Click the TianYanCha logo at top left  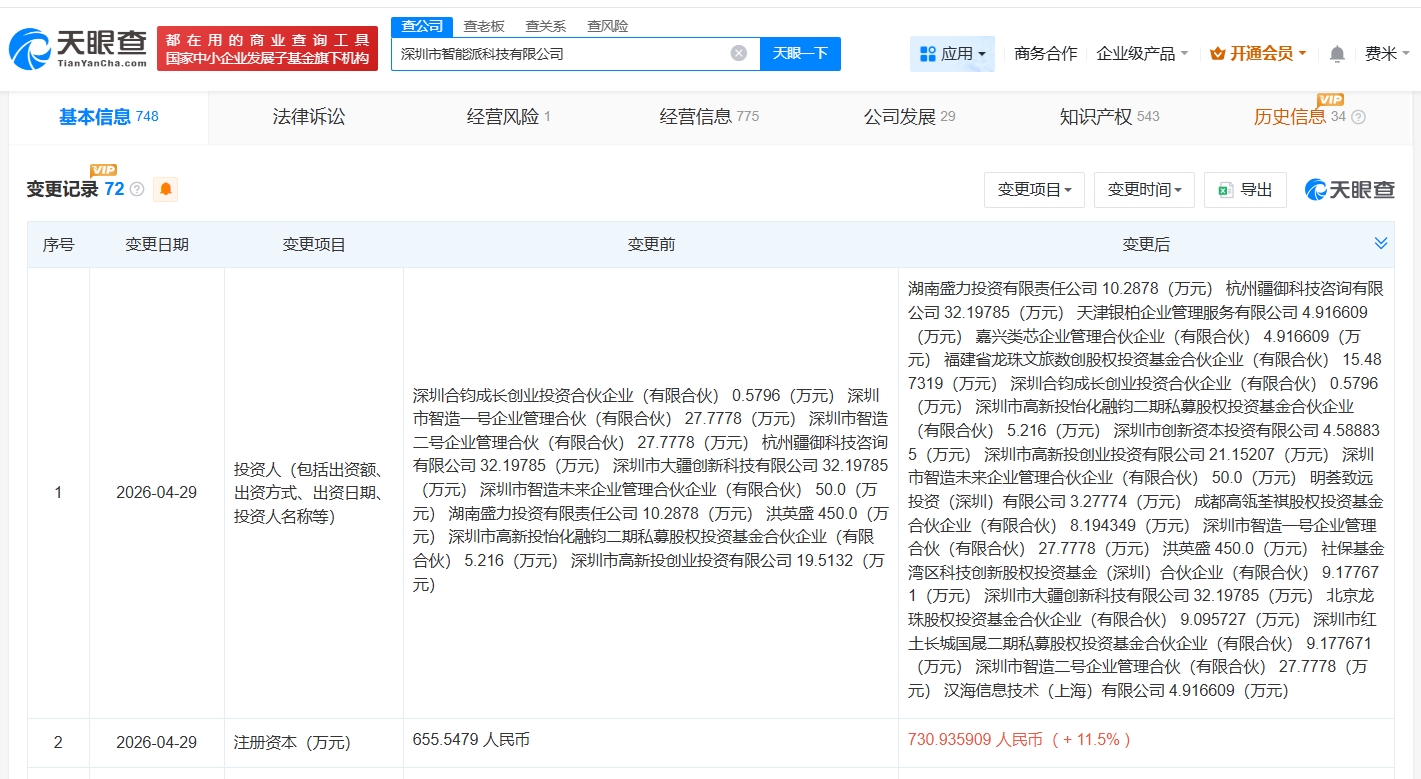coord(78,47)
